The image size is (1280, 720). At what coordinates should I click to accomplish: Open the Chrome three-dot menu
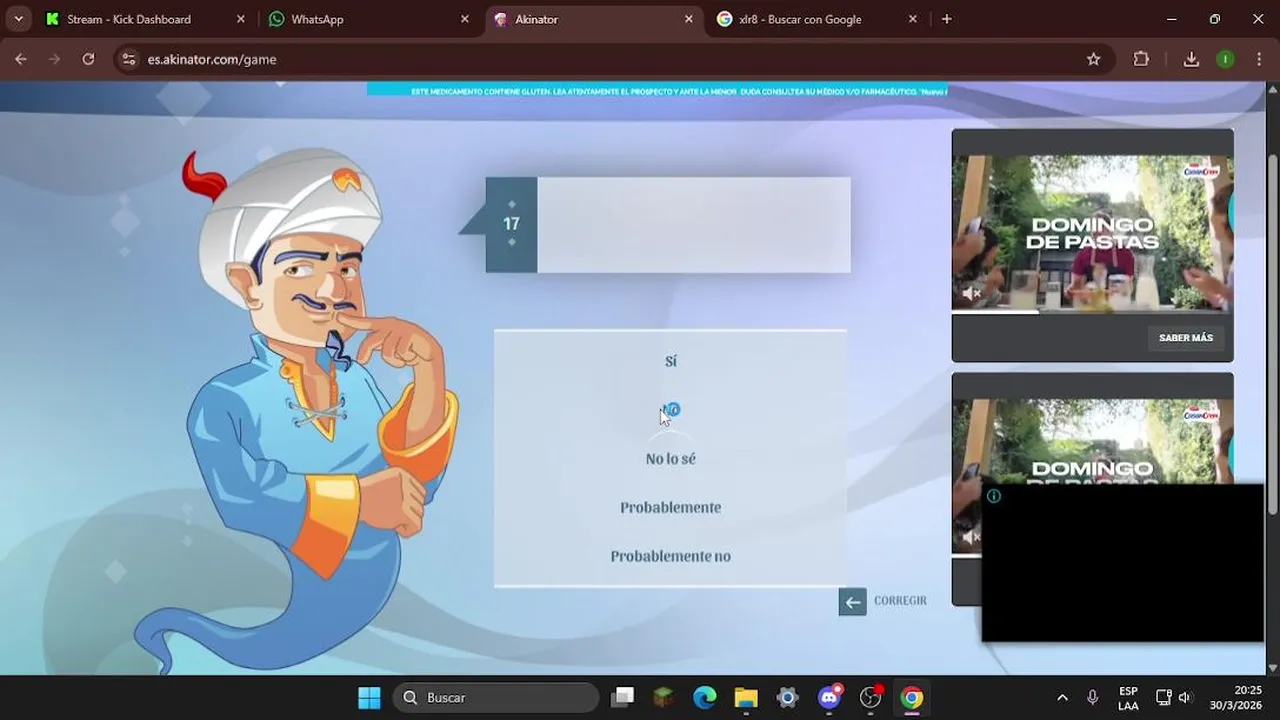point(1258,59)
